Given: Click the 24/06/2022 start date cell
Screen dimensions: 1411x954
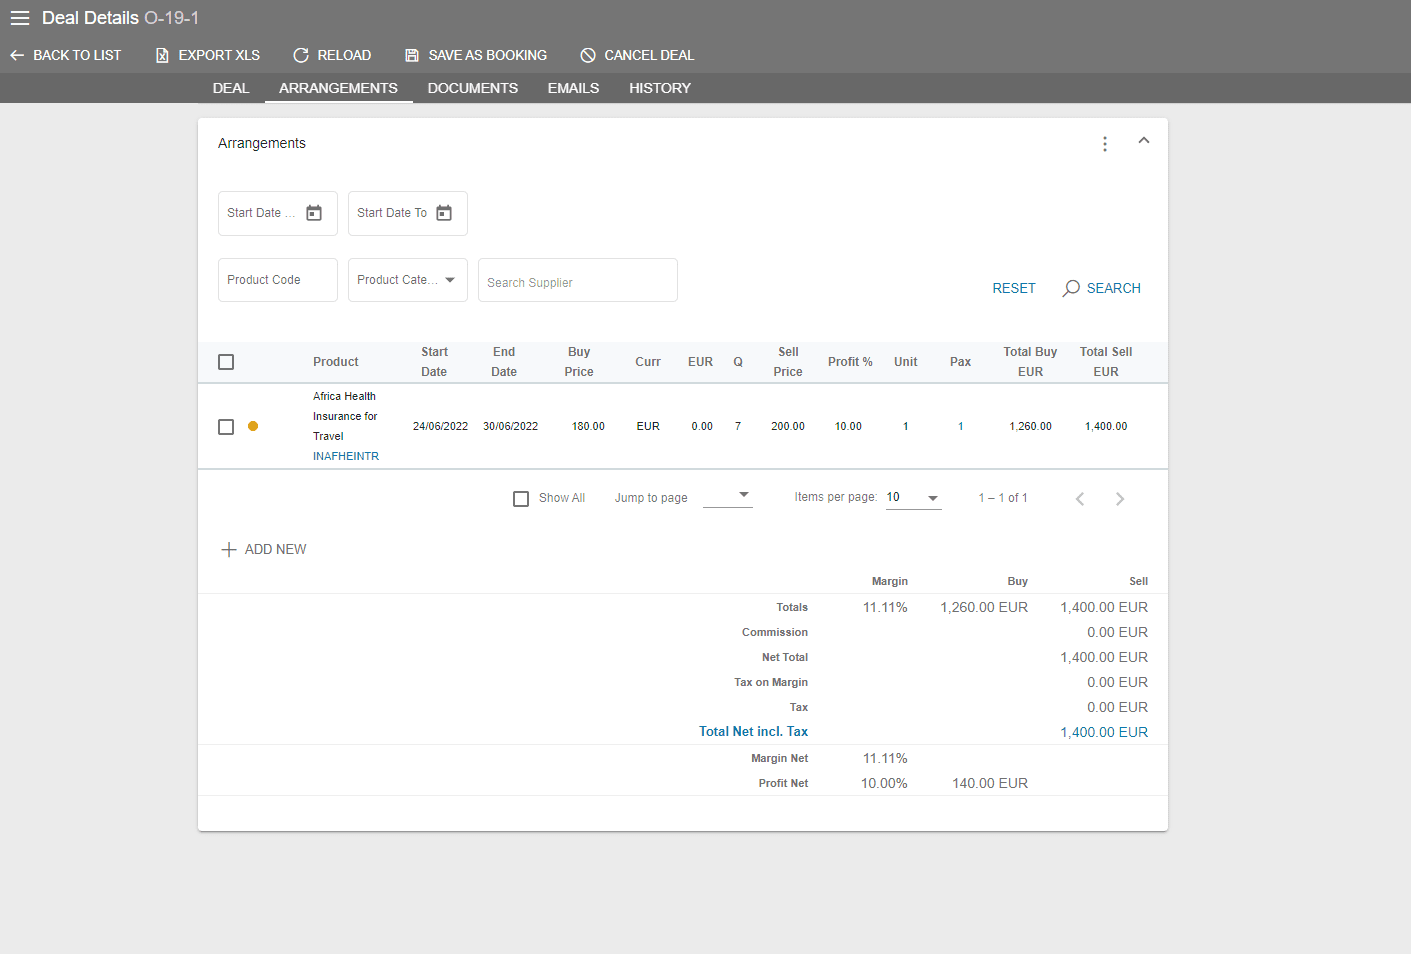Looking at the screenshot, I should tap(440, 426).
